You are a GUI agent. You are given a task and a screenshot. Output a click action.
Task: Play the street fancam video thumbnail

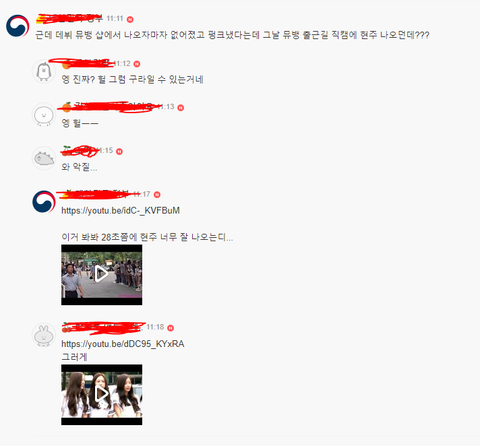tap(102, 275)
